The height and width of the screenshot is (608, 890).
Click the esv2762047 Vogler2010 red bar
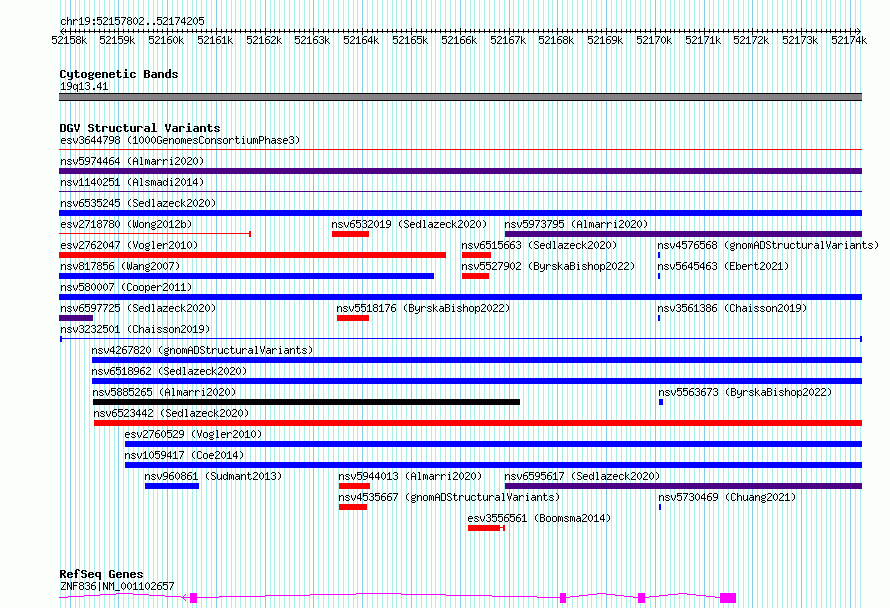pos(253,255)
